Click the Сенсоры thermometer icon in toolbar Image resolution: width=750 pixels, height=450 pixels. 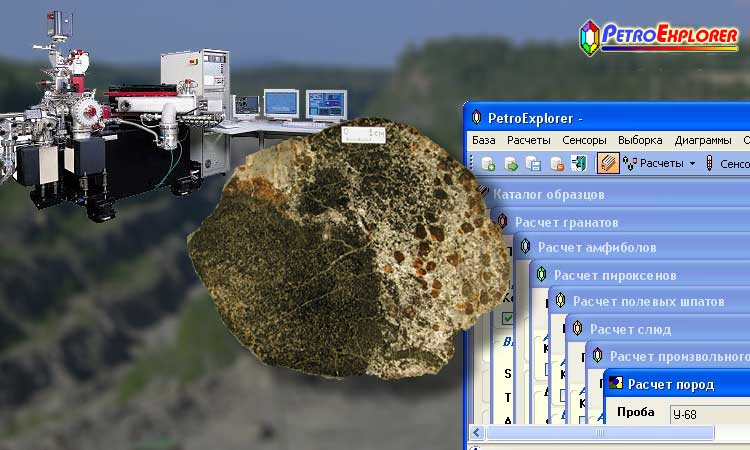click(709, 164)
